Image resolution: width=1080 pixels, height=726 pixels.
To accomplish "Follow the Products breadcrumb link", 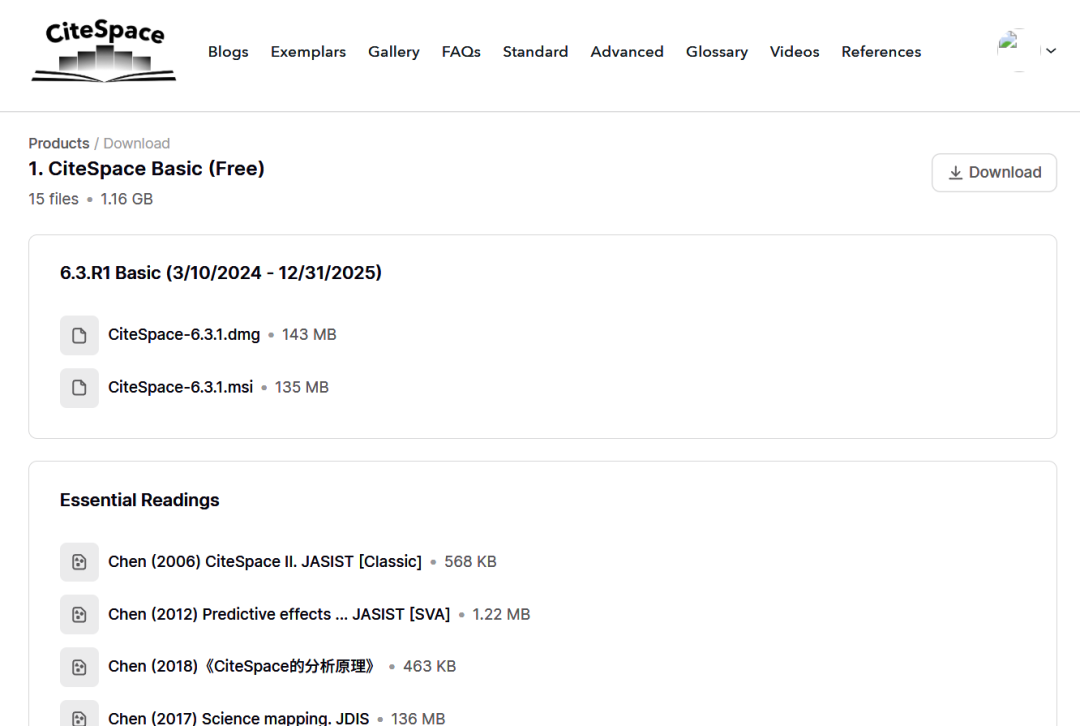I will 59,143.
